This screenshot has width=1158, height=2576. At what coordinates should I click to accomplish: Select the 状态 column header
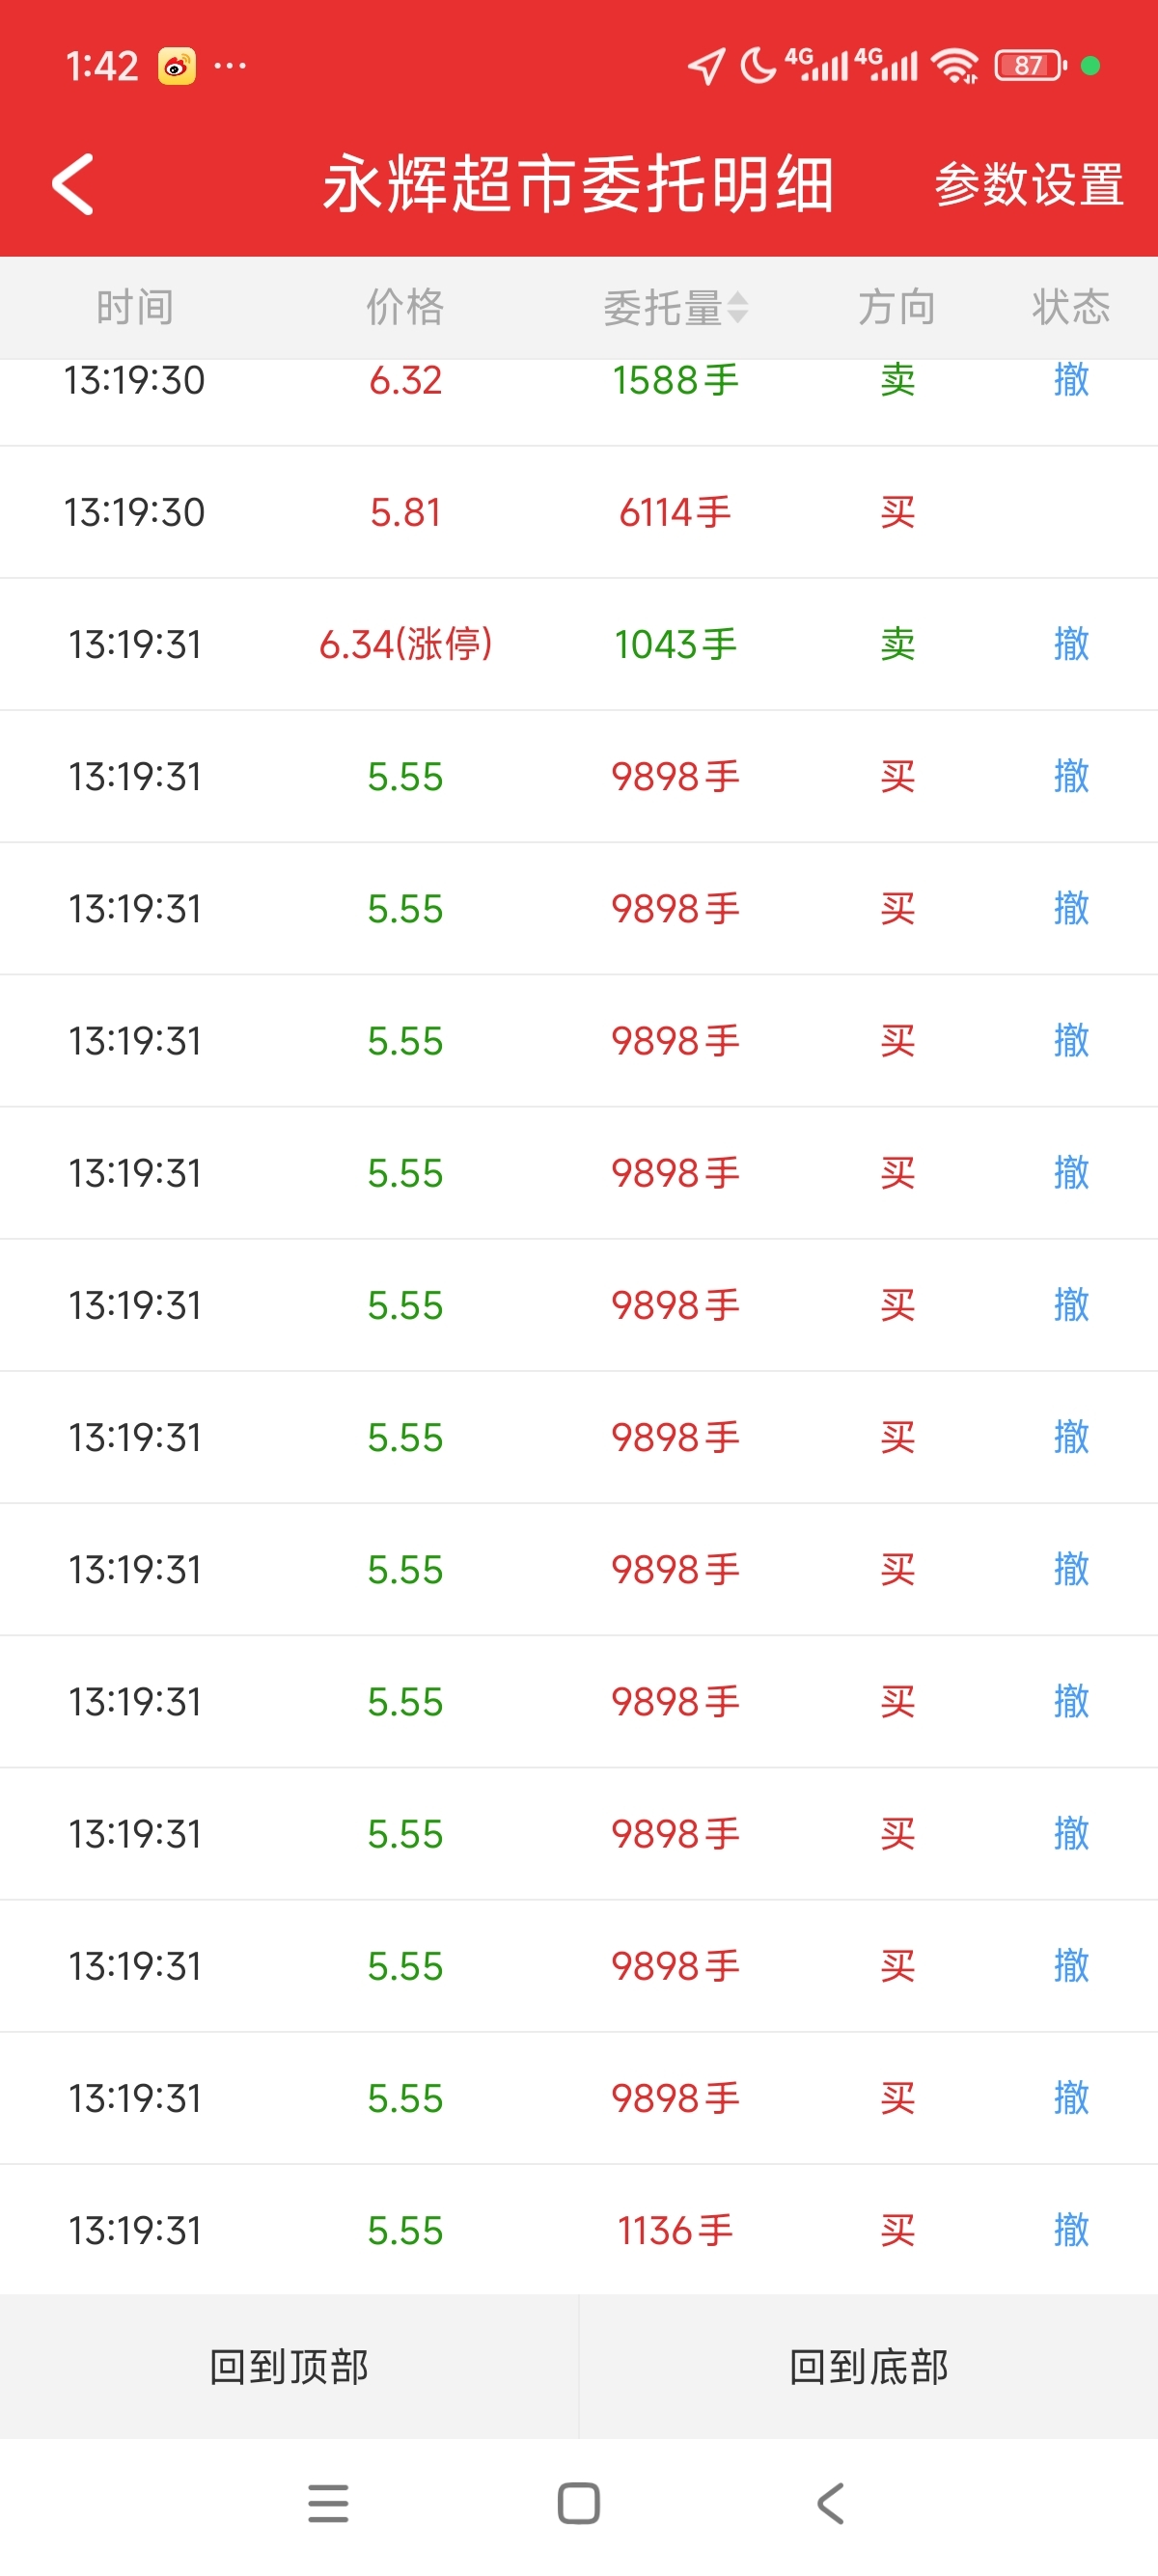point(1070,307)
